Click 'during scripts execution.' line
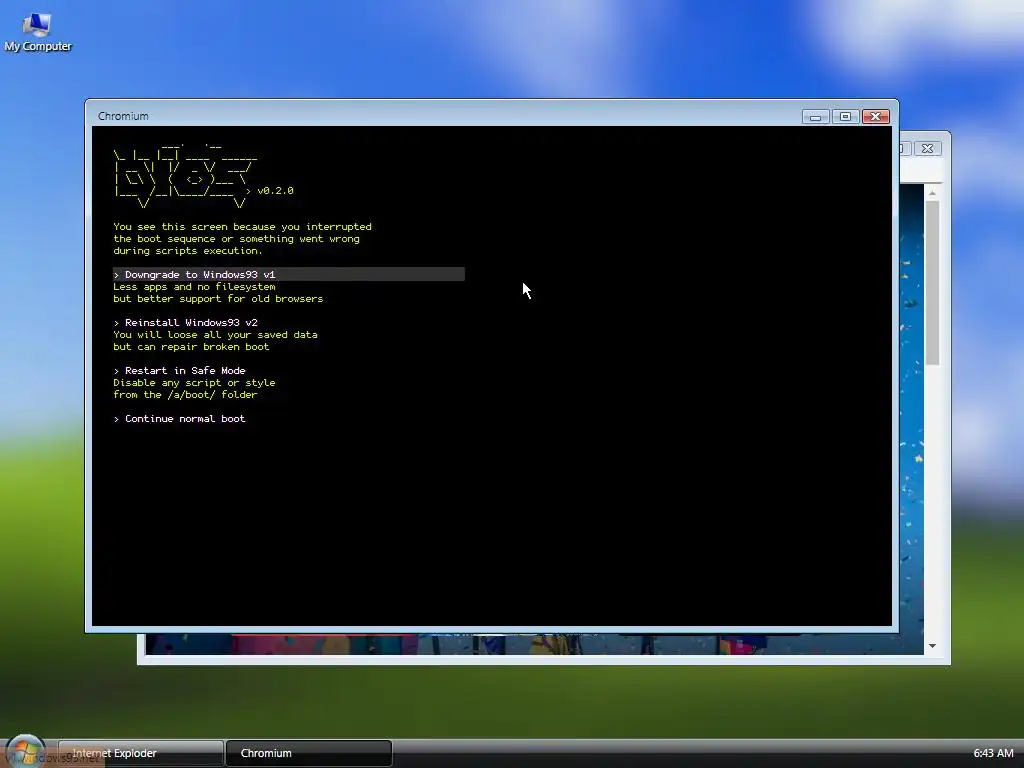1024x768 pixels. click(188, 251)
